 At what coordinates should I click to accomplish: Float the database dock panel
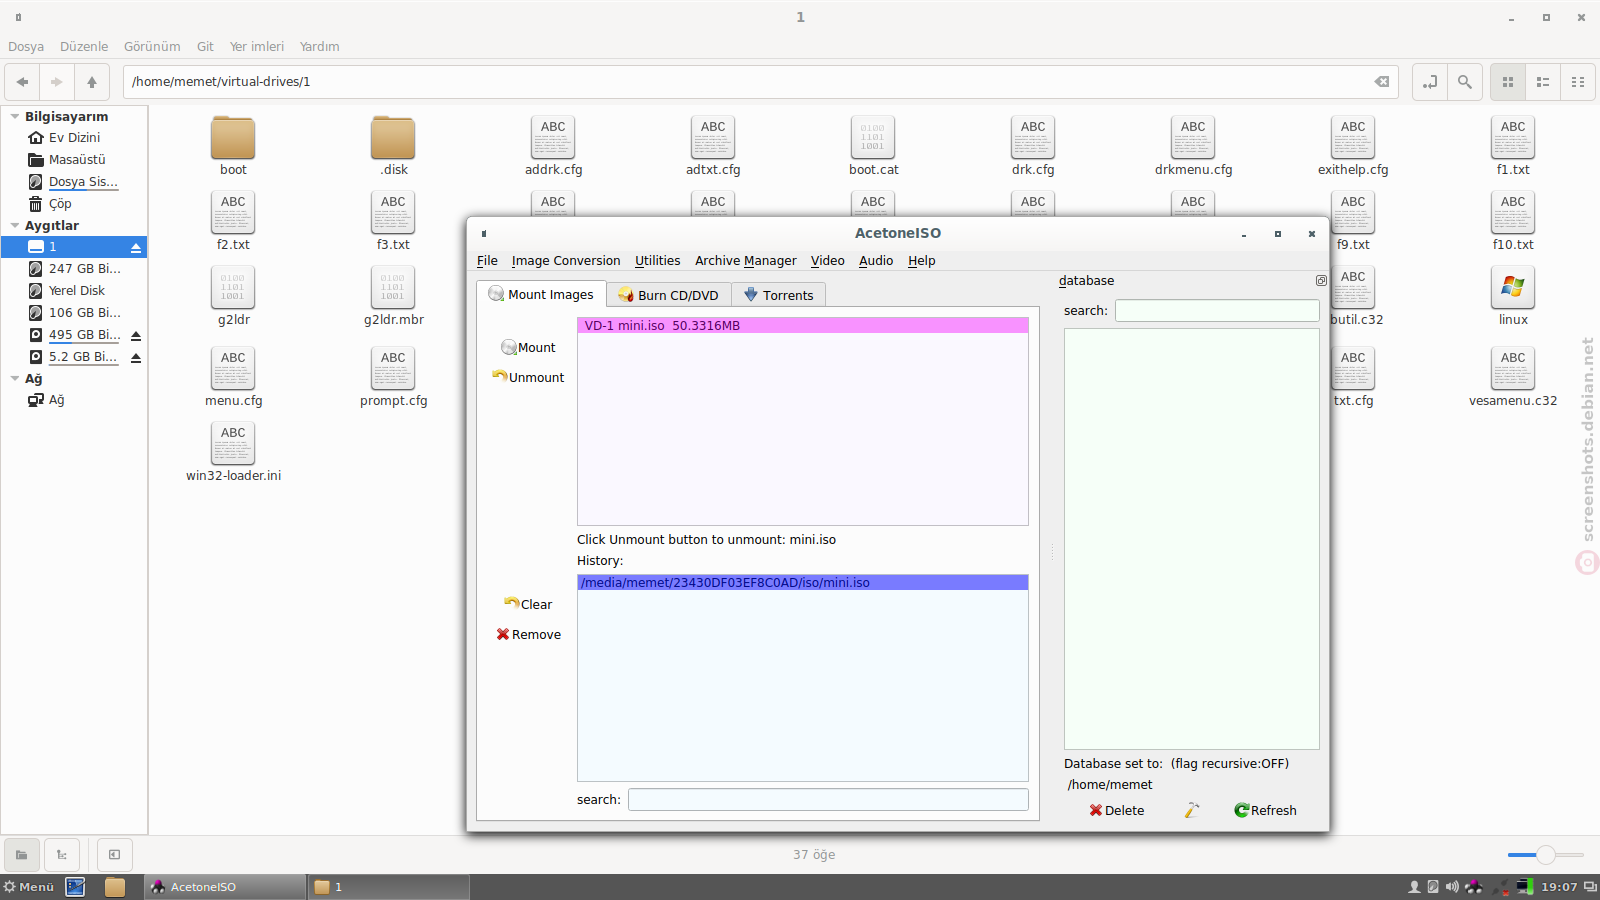1321,281
